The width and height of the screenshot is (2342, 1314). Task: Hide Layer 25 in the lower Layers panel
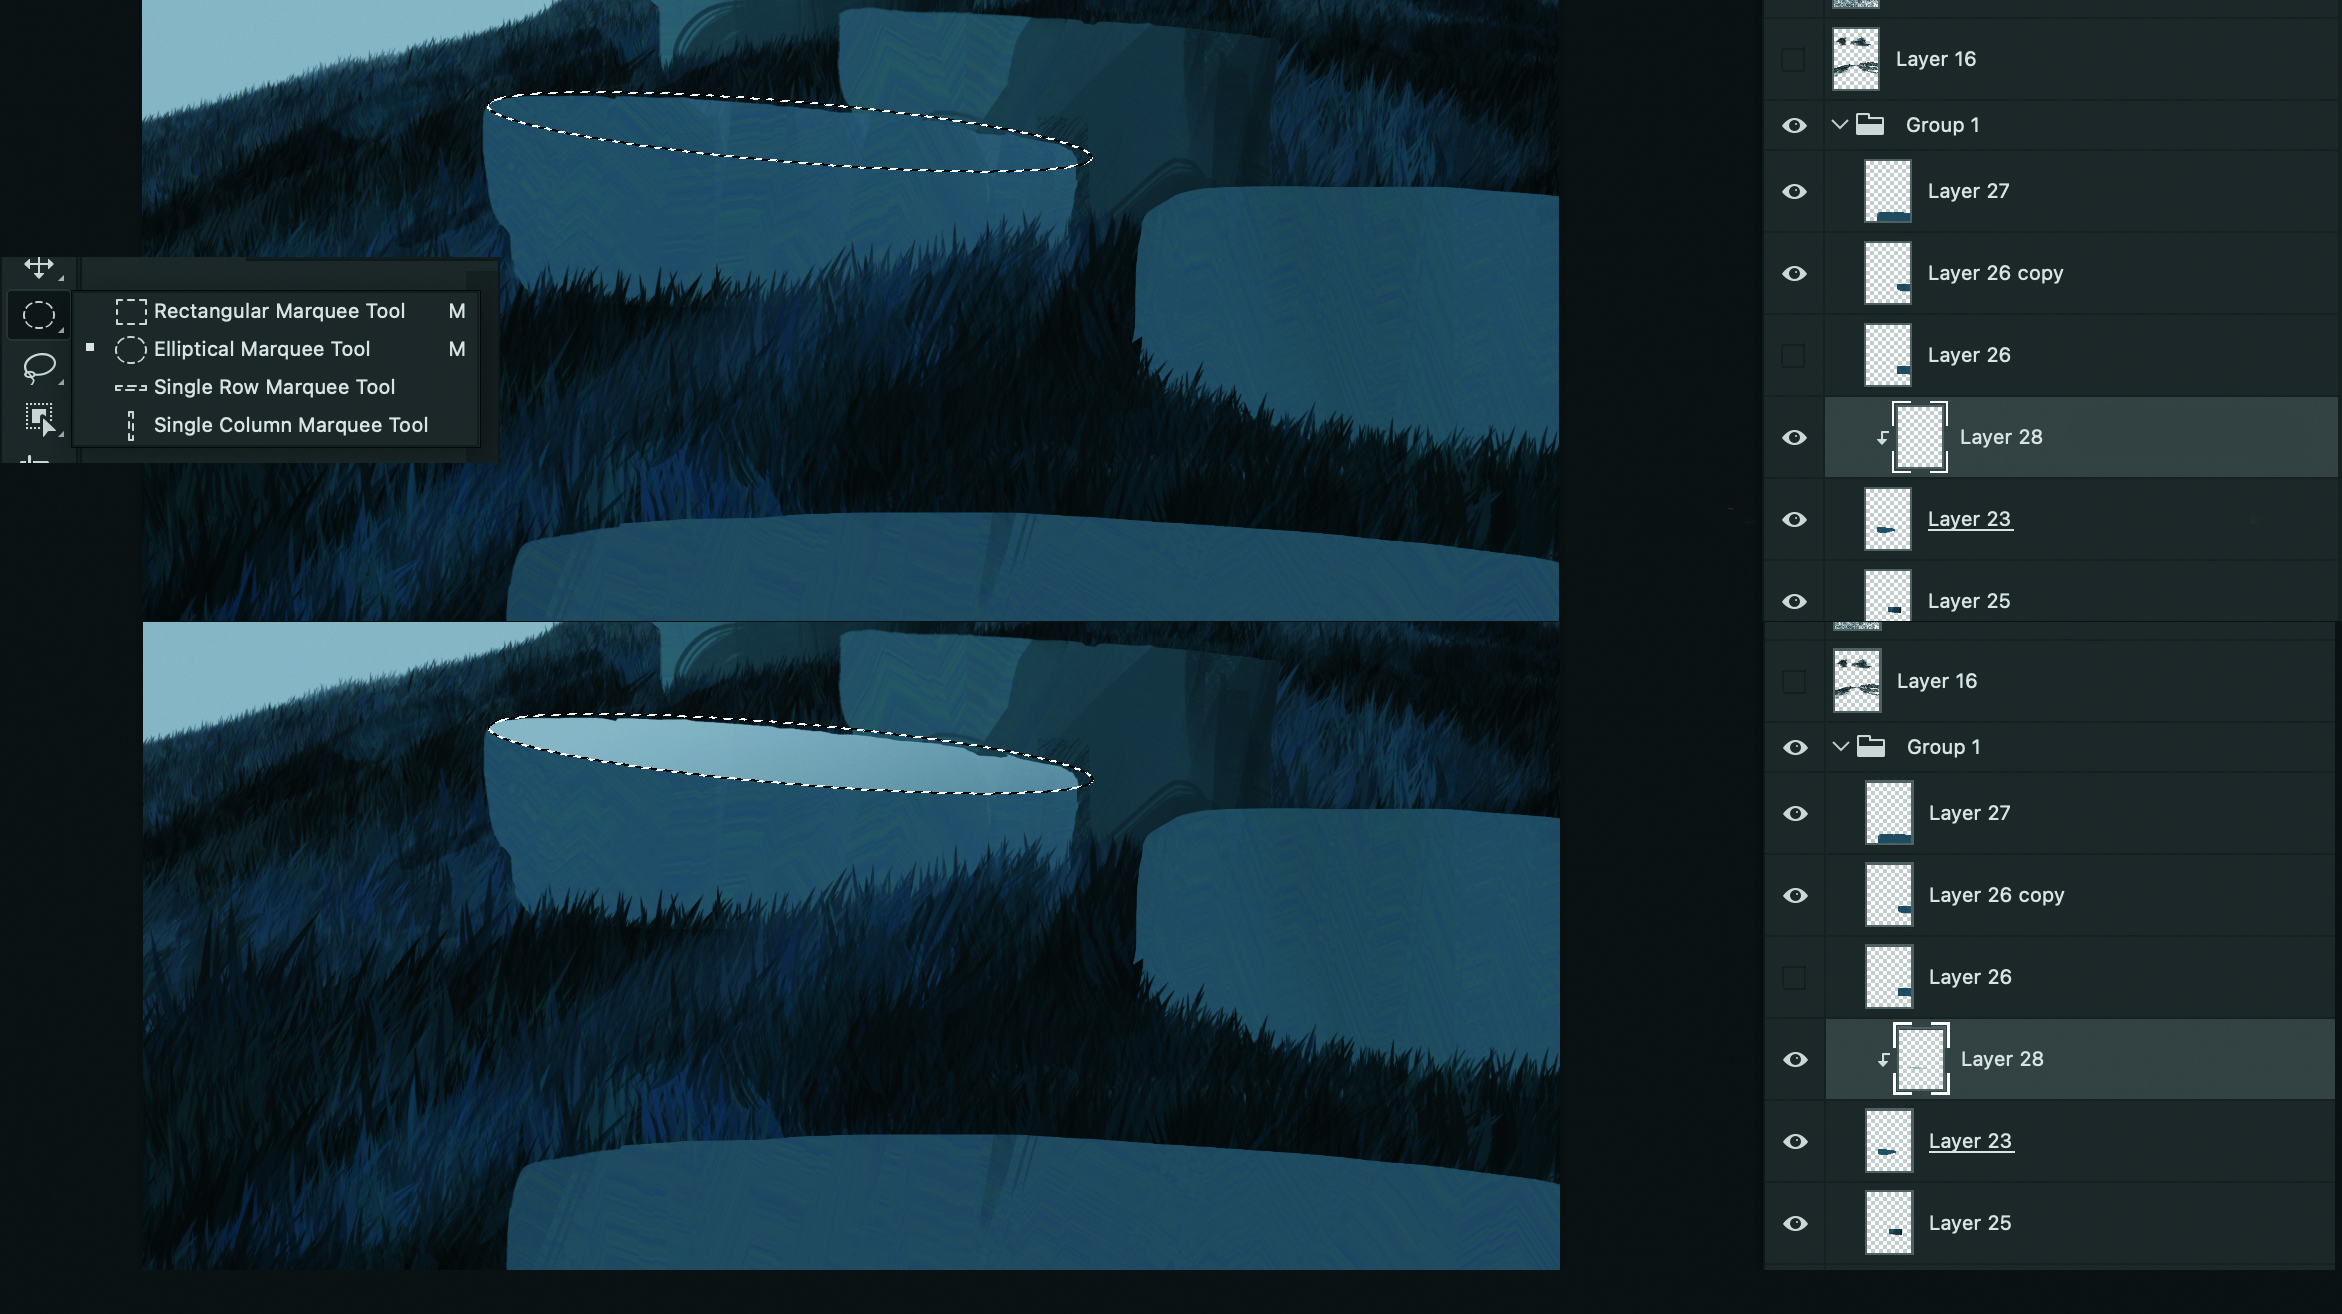(1795, 1223)
